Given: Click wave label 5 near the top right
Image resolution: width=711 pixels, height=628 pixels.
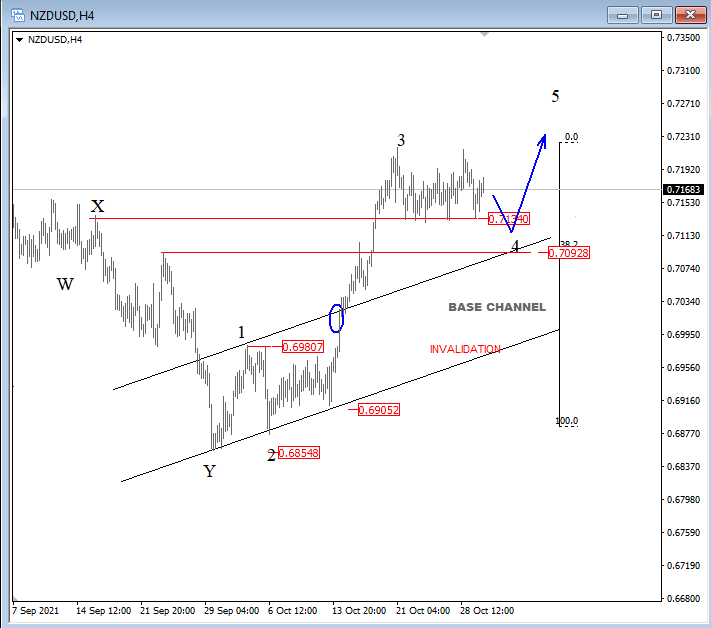Looking at the screenshot, I should pyautogui.click(x=555, y=96).
